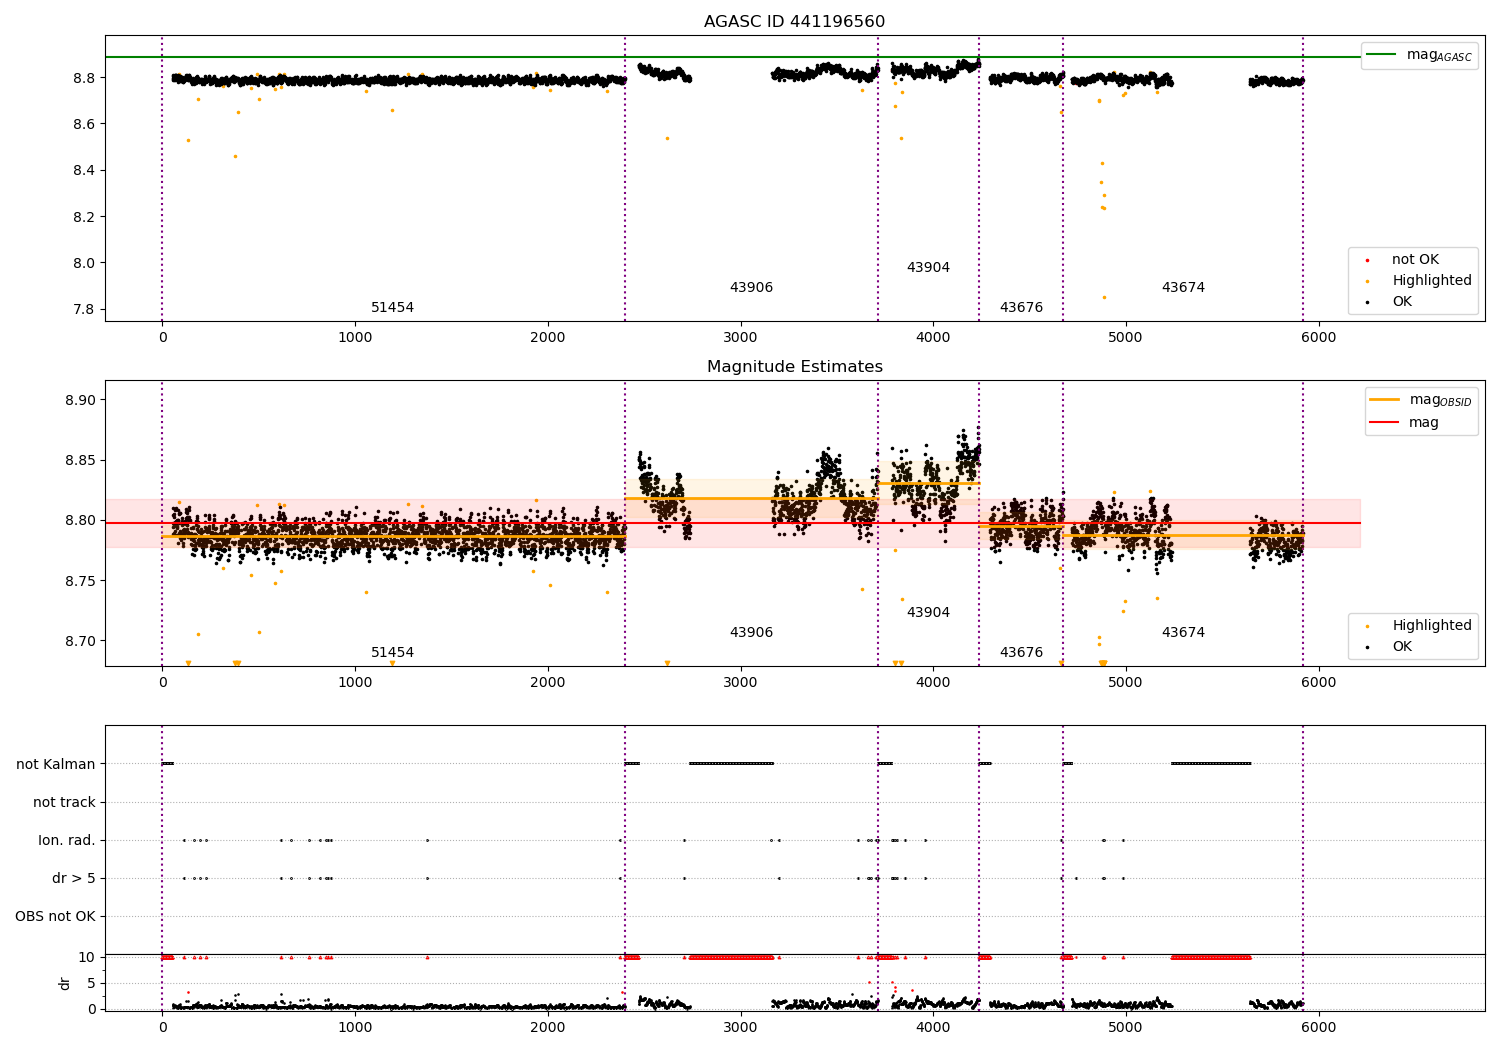Click the '8.90' y-axis tick label
The width and height of the screenshot is (1500, 1050).
[80, 400]
